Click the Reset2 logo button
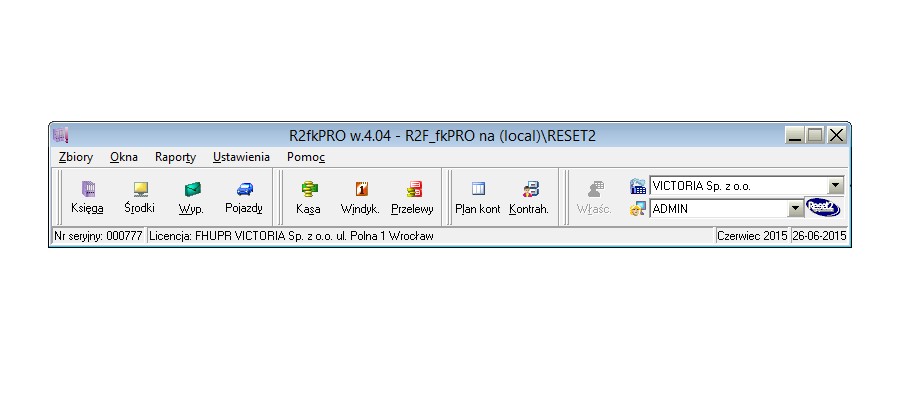The height and width of the screenshot is (401, 899). click(x=823, y=207)
